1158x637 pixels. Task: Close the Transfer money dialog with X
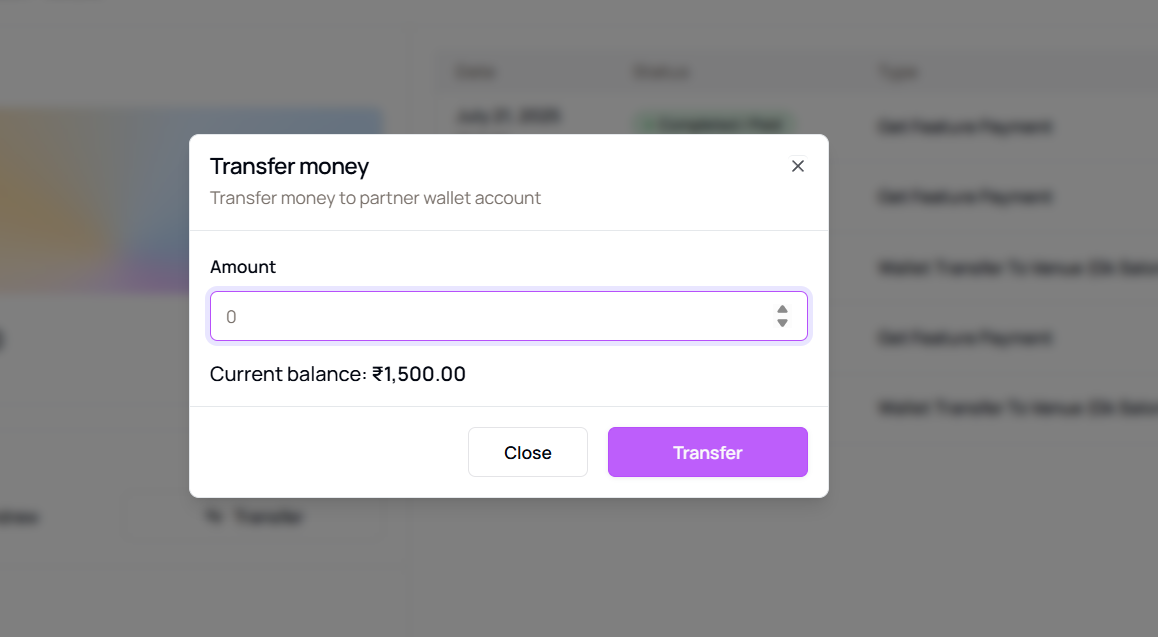coord(798,166)
